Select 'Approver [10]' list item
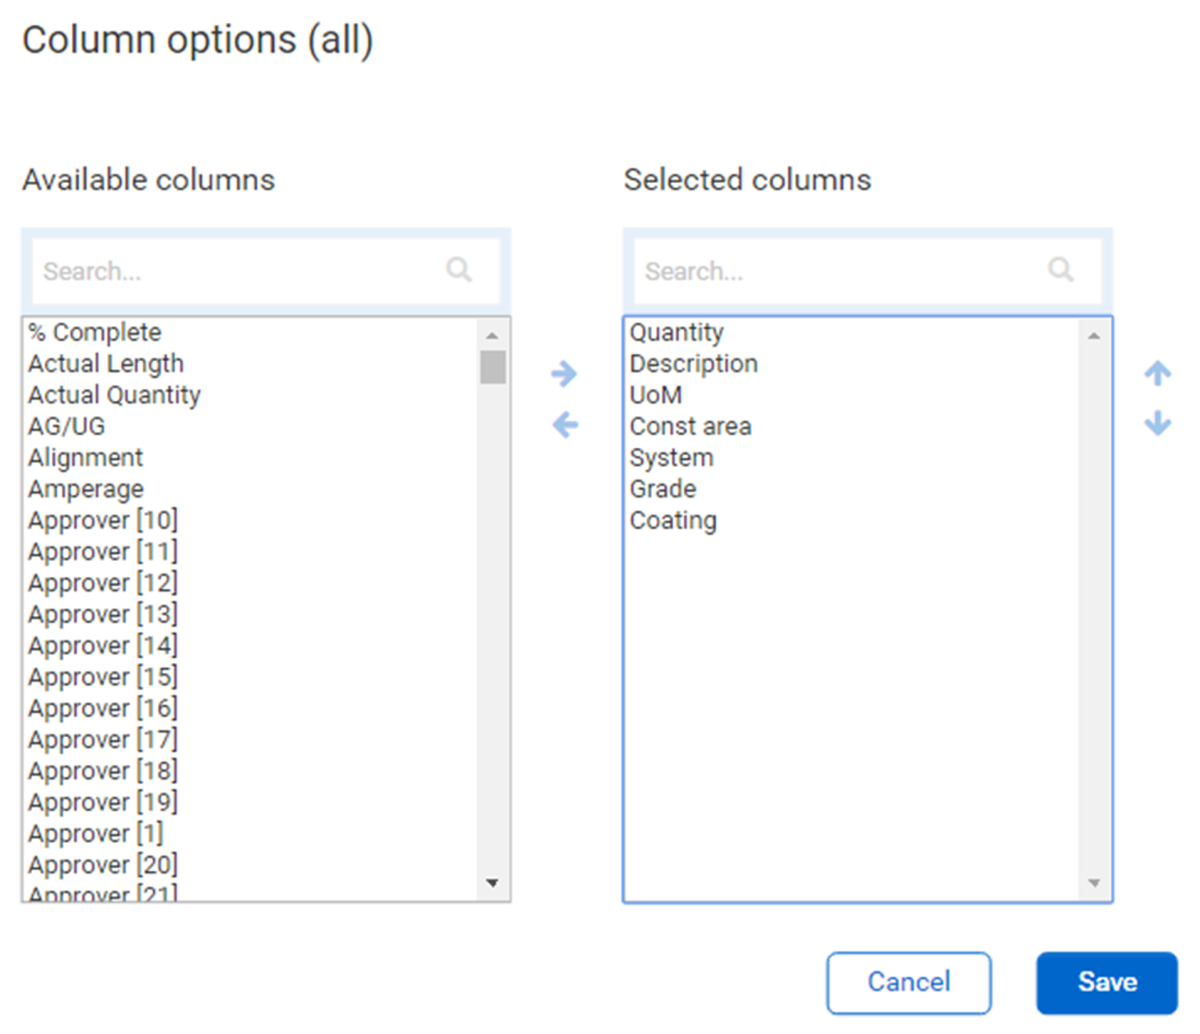Screen dimensions: 1200x1034 [103, 520]
